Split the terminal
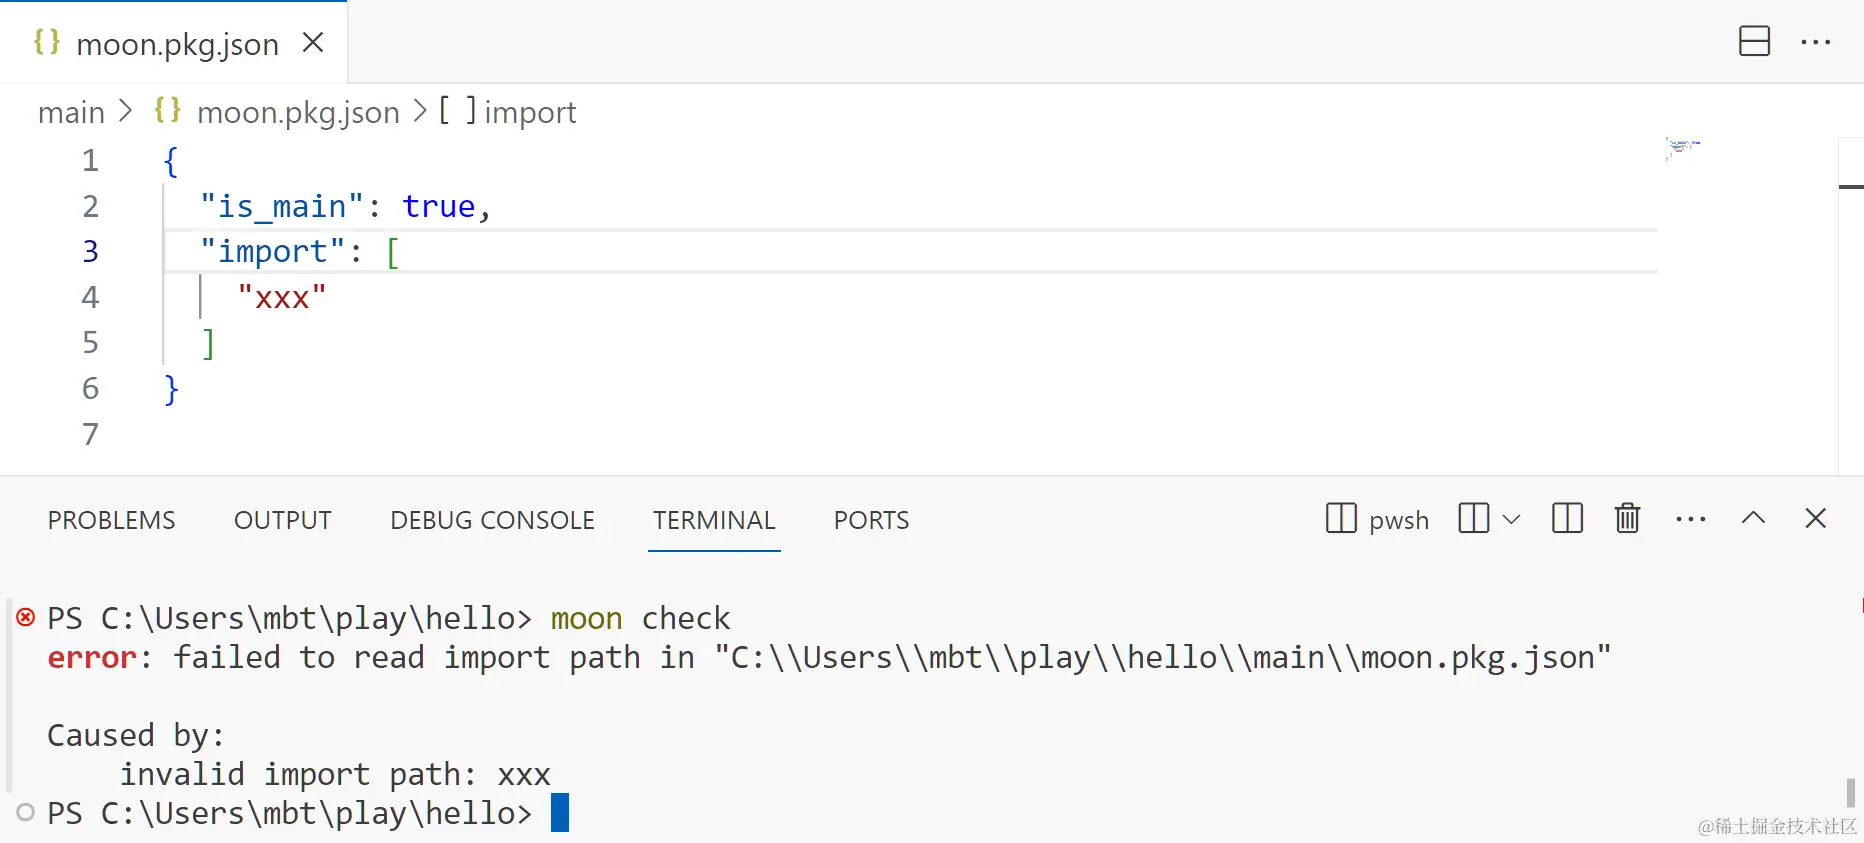The height and width of the screenshot is (843, 1864). click(1567, 518)
